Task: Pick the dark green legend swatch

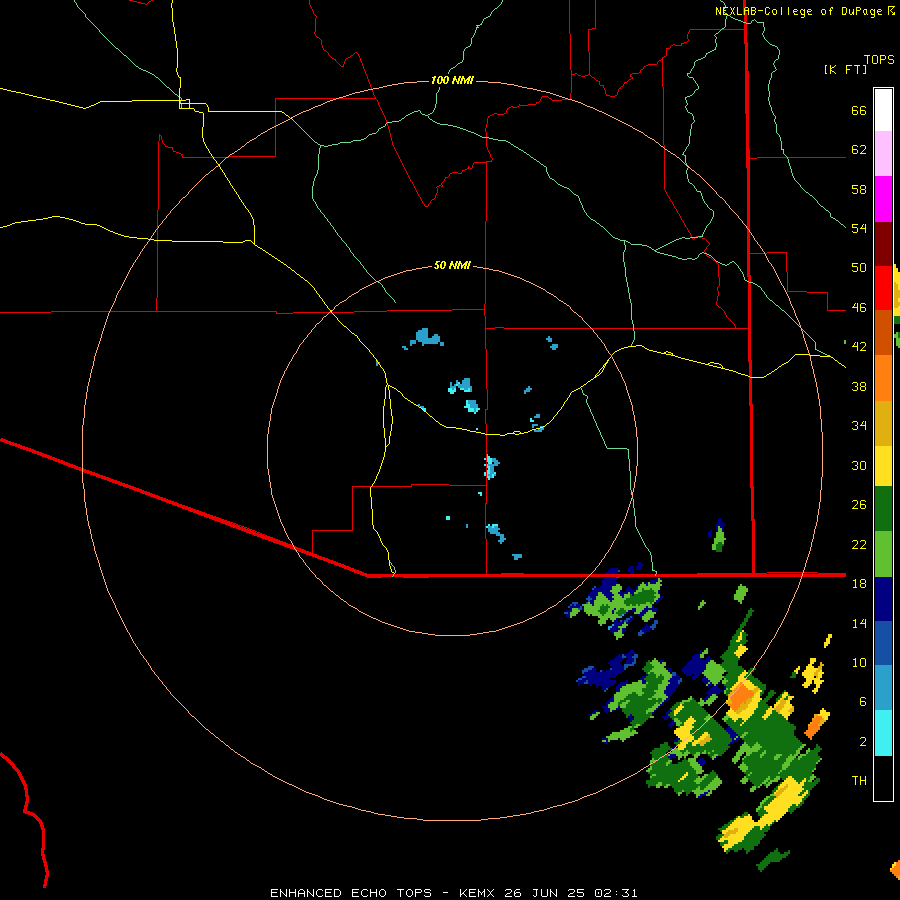Action: 883,509
